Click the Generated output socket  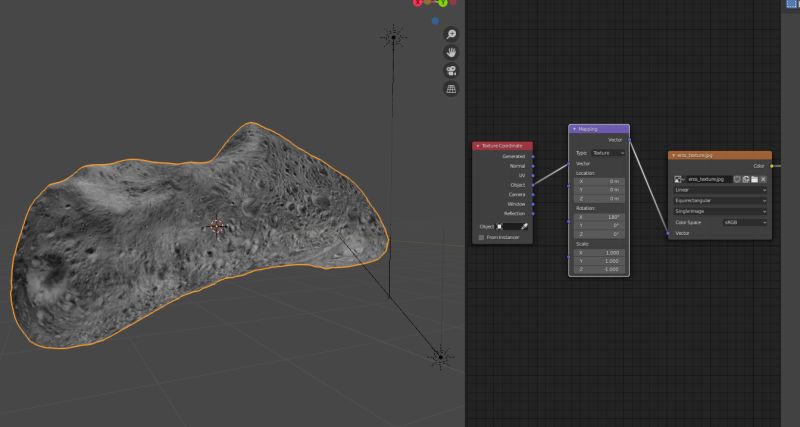pos(533,157)
